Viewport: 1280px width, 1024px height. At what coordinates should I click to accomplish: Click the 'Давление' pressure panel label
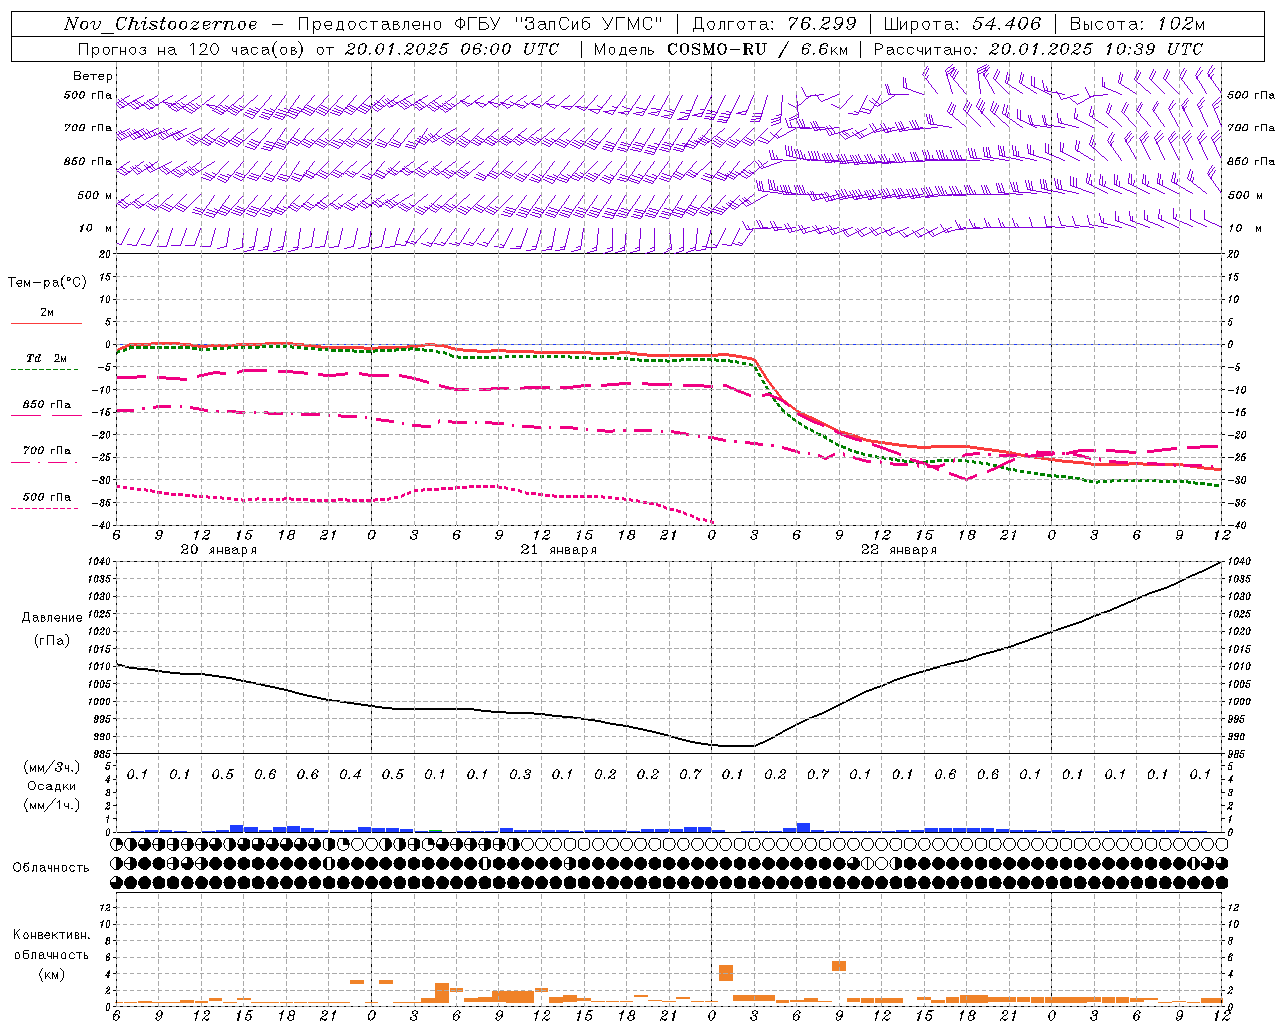[x=52, y=618]
